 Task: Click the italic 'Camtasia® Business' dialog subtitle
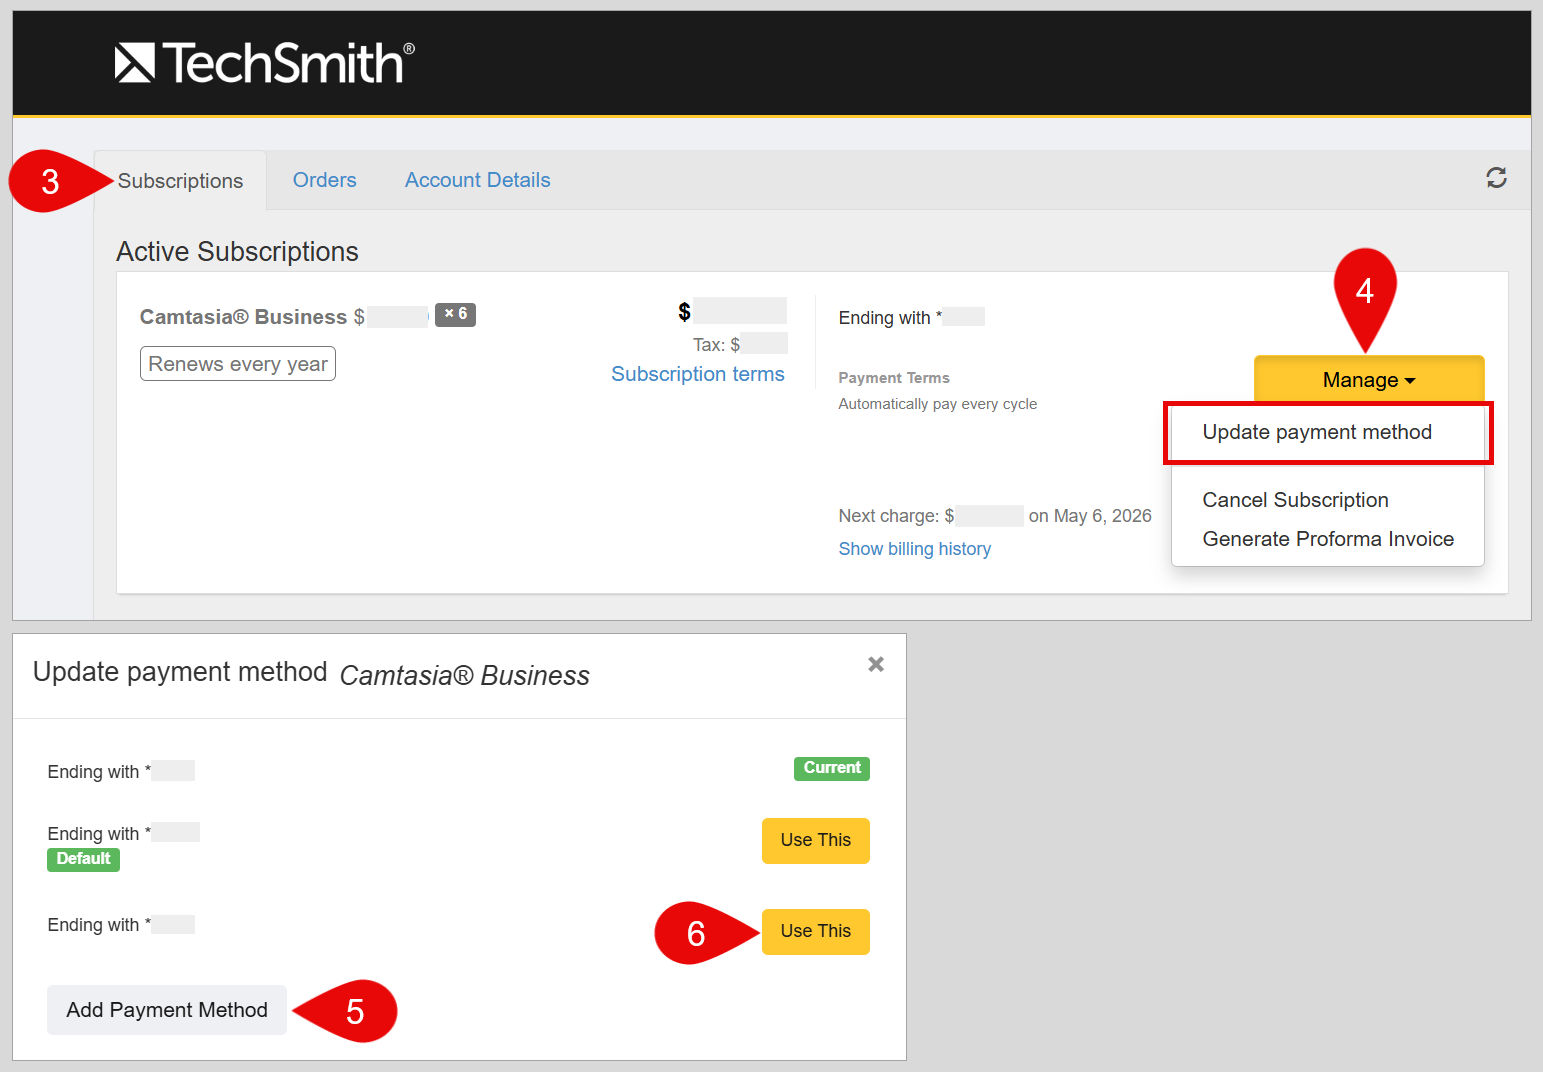[465, 676]
